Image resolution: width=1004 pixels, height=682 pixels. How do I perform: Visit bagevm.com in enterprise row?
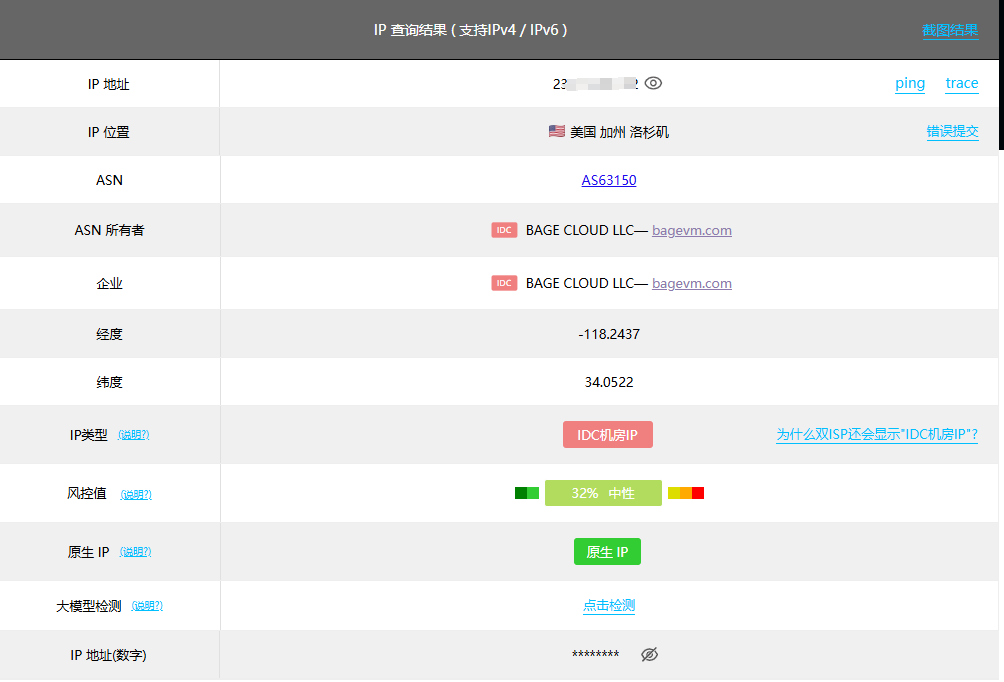point(692,283)
